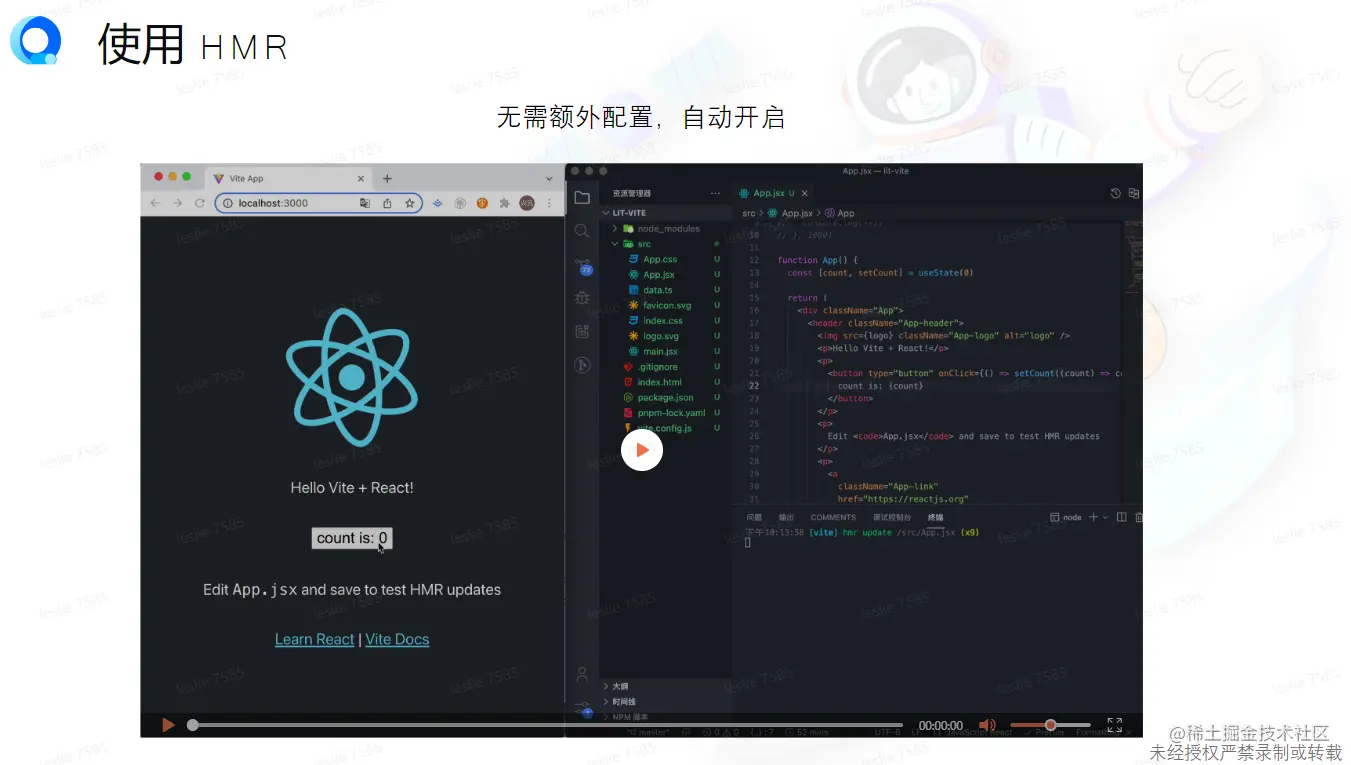Open Source Control with the 72 badge
1351x765 pixels.
(582, 266)
